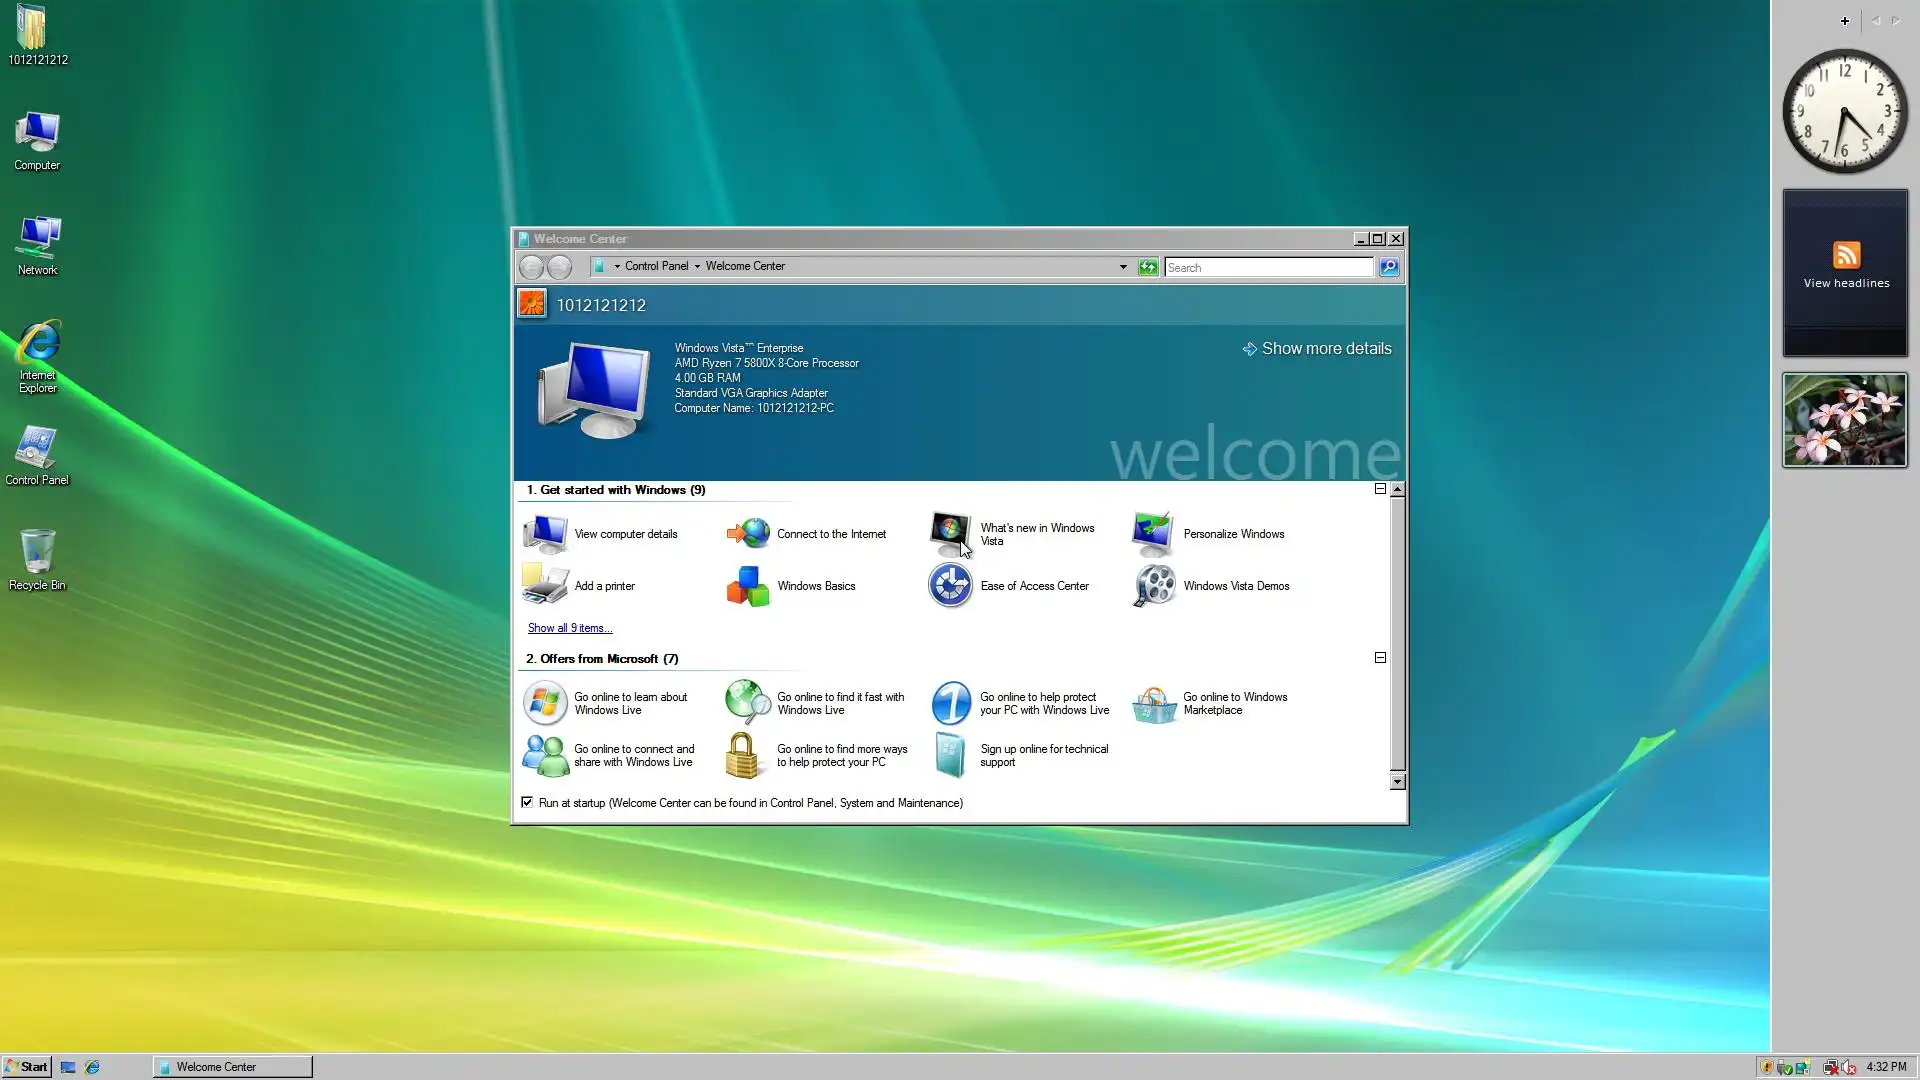This screenshot has height=1080, width=1920.
Task: Click the Search input field
Action: coord(1267,267)
